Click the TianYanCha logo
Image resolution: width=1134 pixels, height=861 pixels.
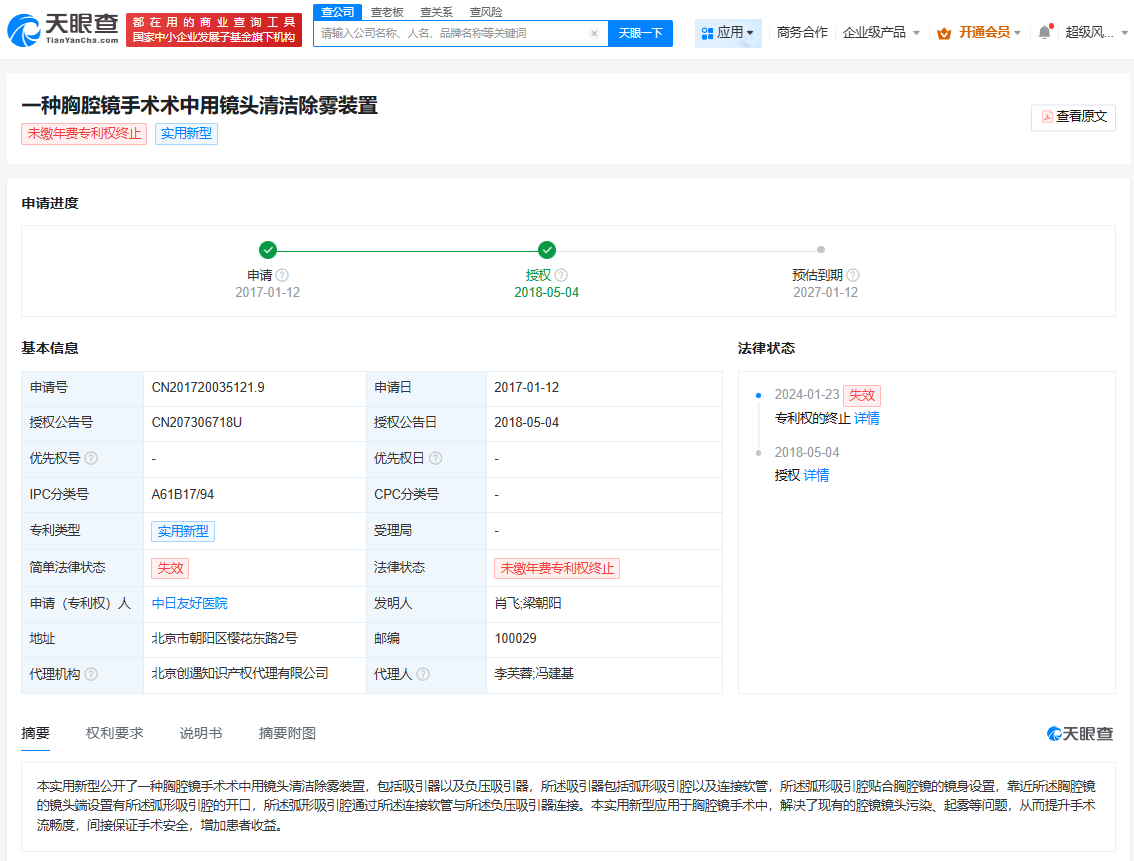coord(60,29)
